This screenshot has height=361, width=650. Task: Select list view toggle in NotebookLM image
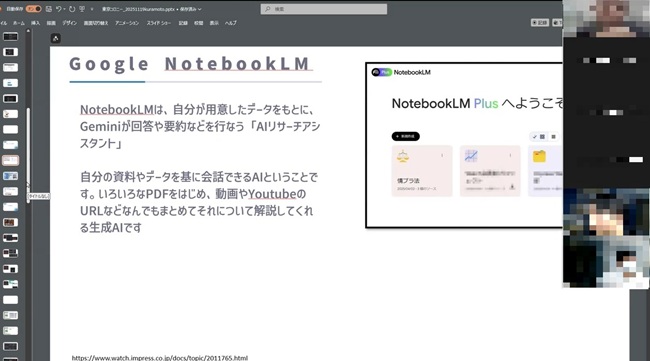pyautogui.click(x=553, y=137)
